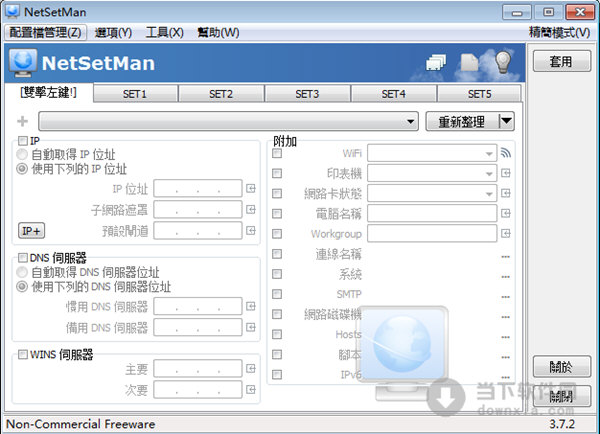Screen dimensions: 600x434
Task: Enable the IP checkbox
Action: click(x=23, y=141)
